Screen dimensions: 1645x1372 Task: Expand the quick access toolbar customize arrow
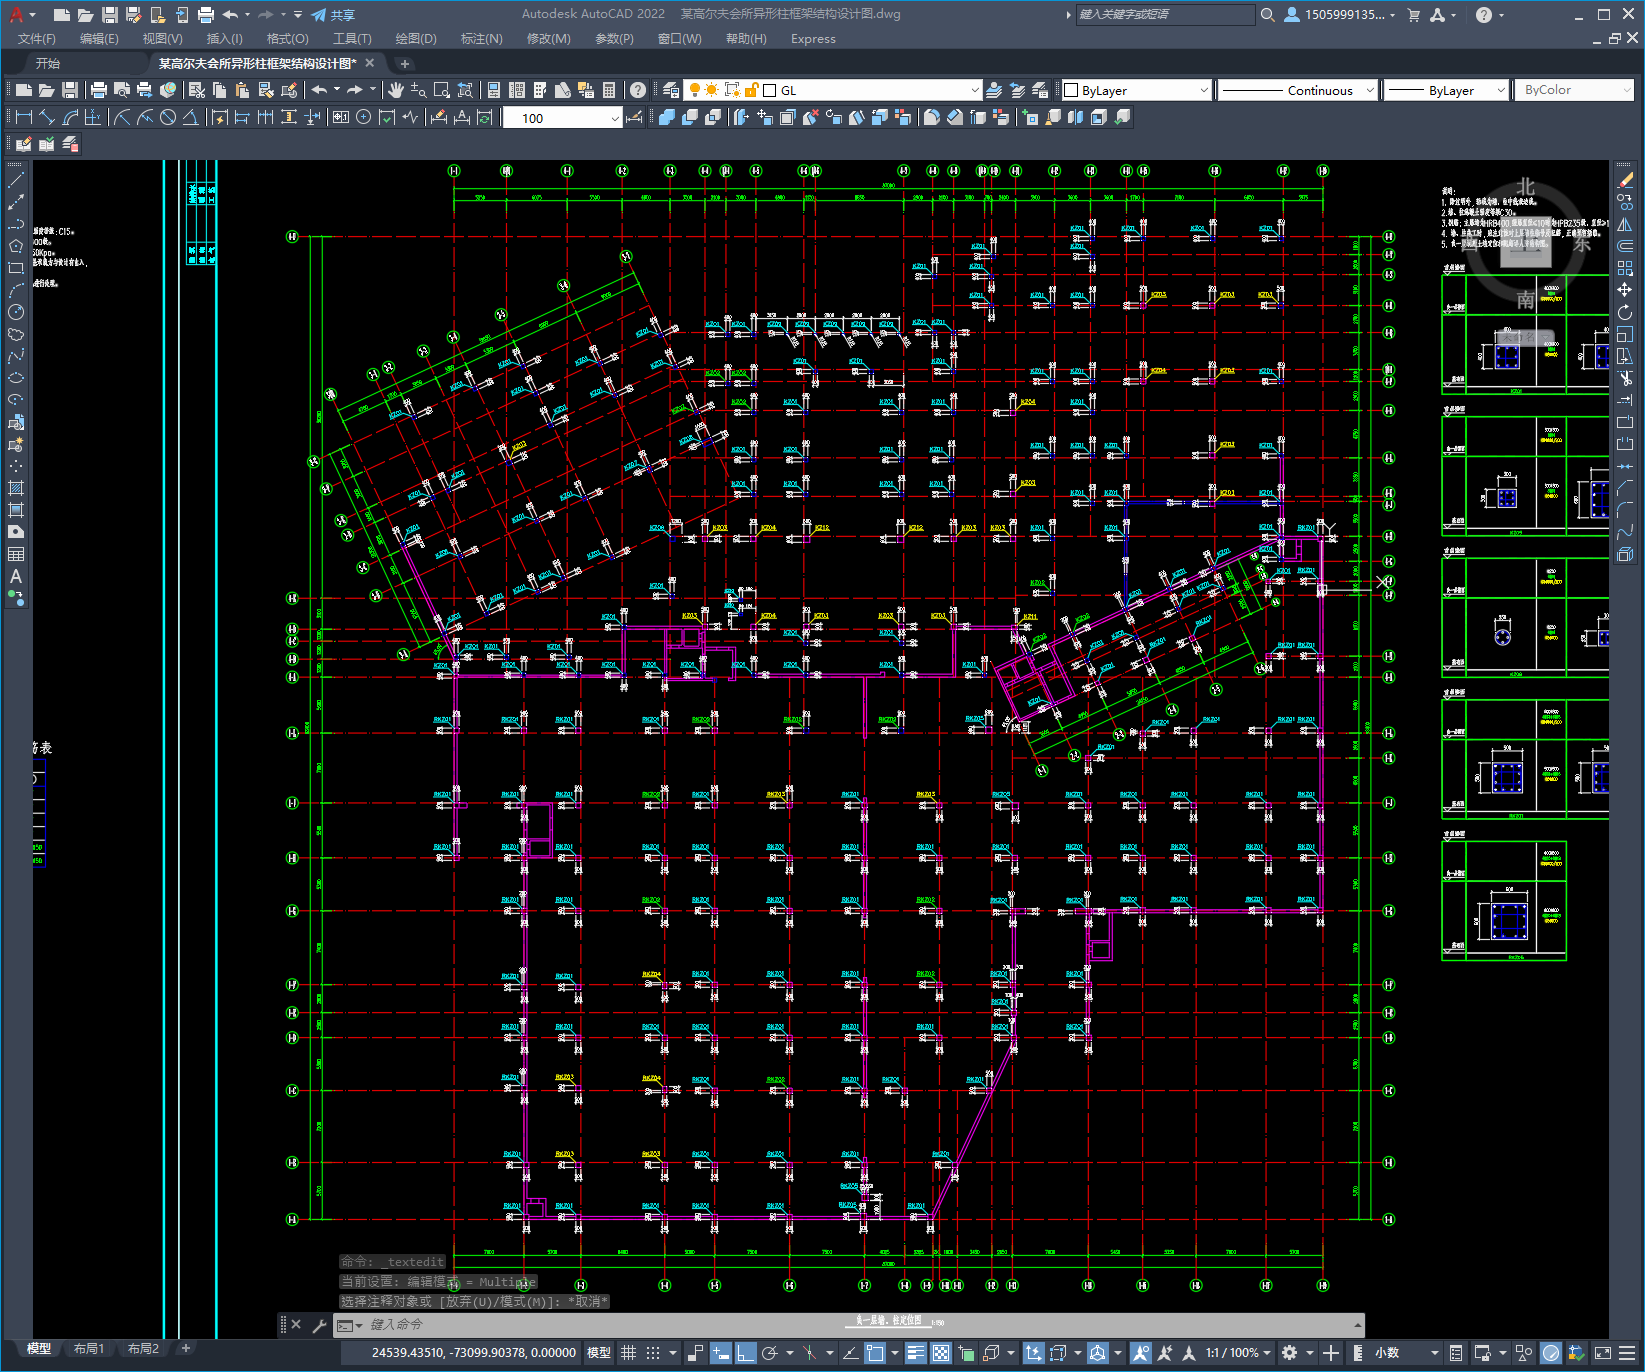coord(298,15)
